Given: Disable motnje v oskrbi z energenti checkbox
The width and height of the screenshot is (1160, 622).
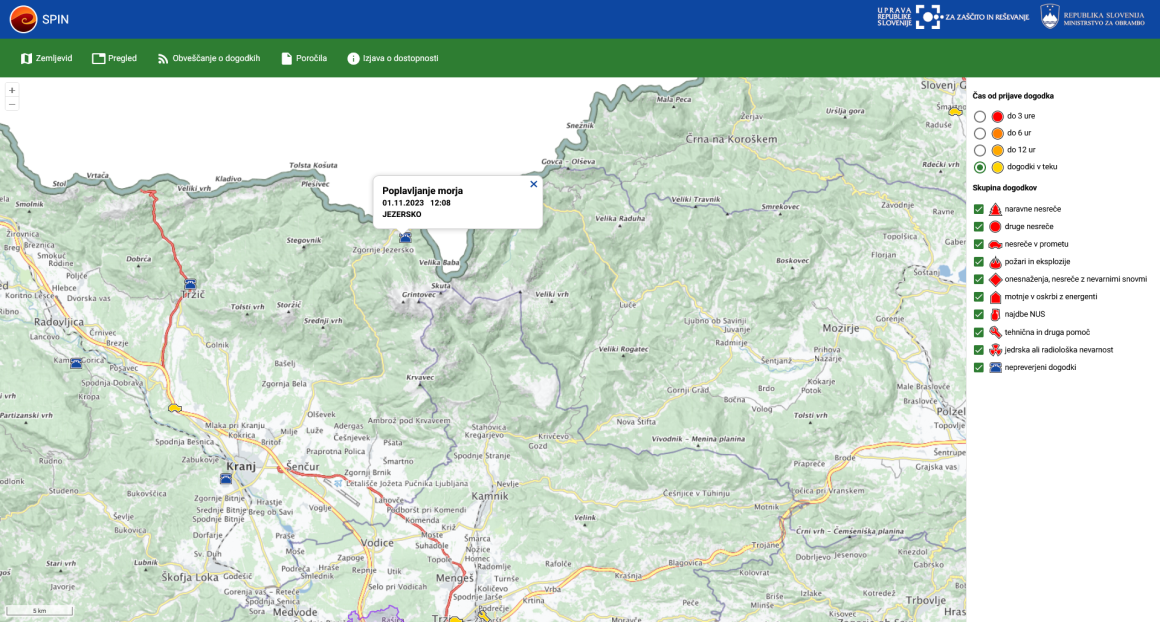Looking at the screenshot, I should pyautogui.click(x=979, y=297).
